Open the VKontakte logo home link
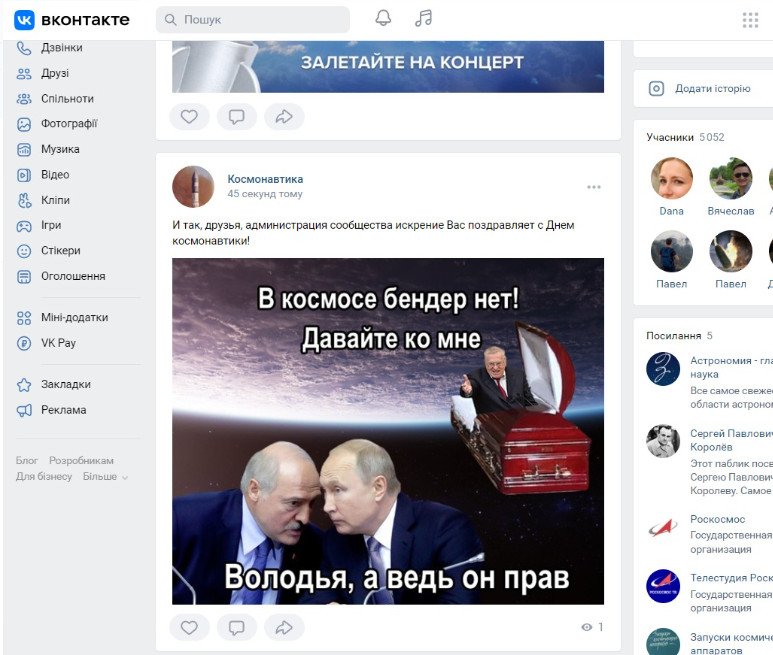773x655 pixels. 72,20
